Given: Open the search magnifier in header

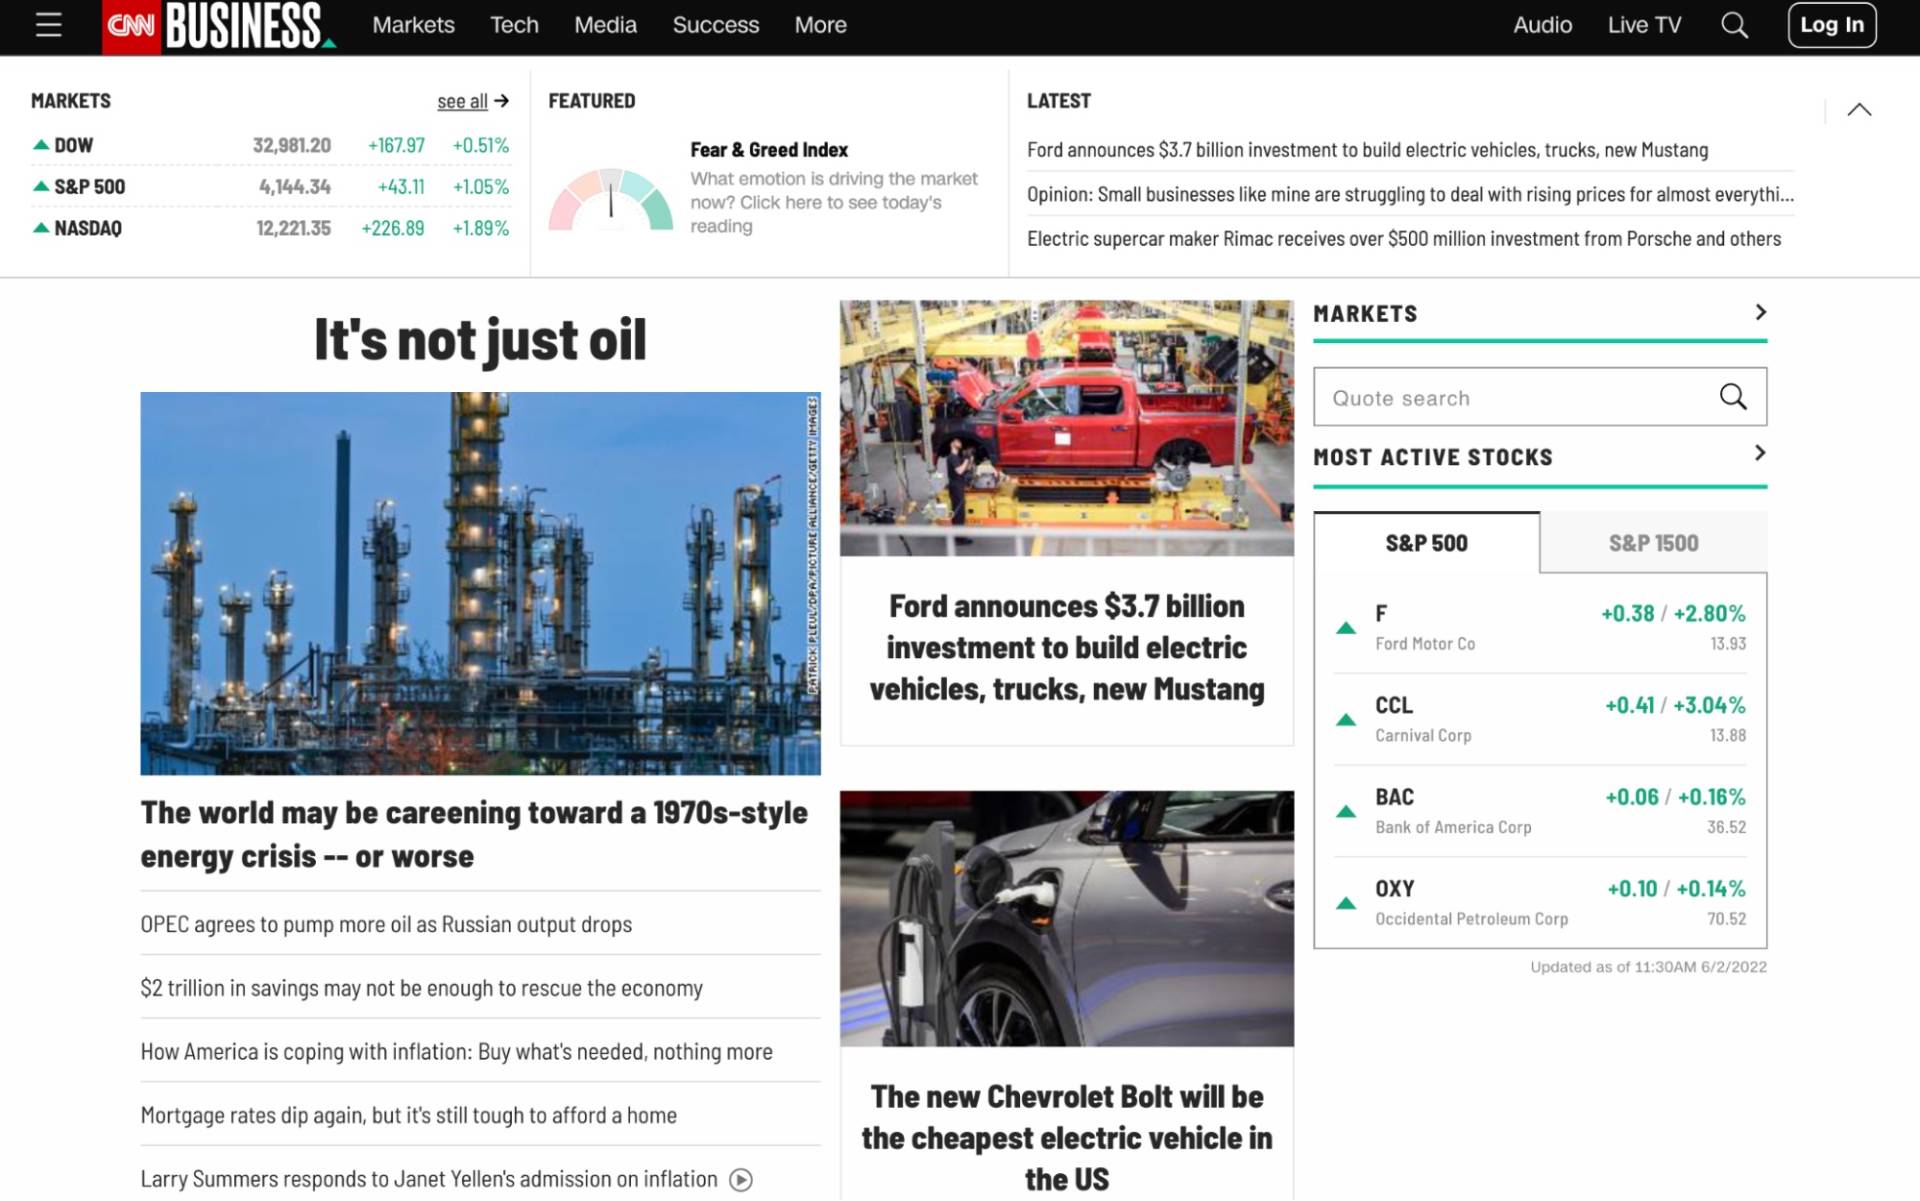Looking at the screenshot, I should pyautogui.click(x=1734, y=25).
